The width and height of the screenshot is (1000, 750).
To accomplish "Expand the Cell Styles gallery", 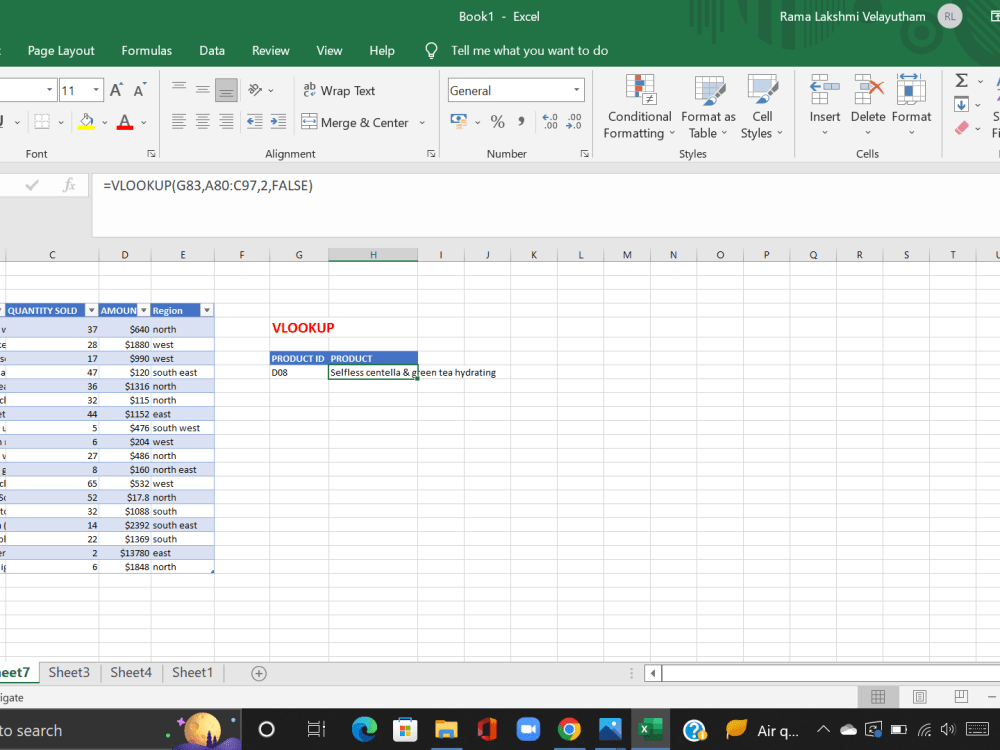I will [762, 107].
